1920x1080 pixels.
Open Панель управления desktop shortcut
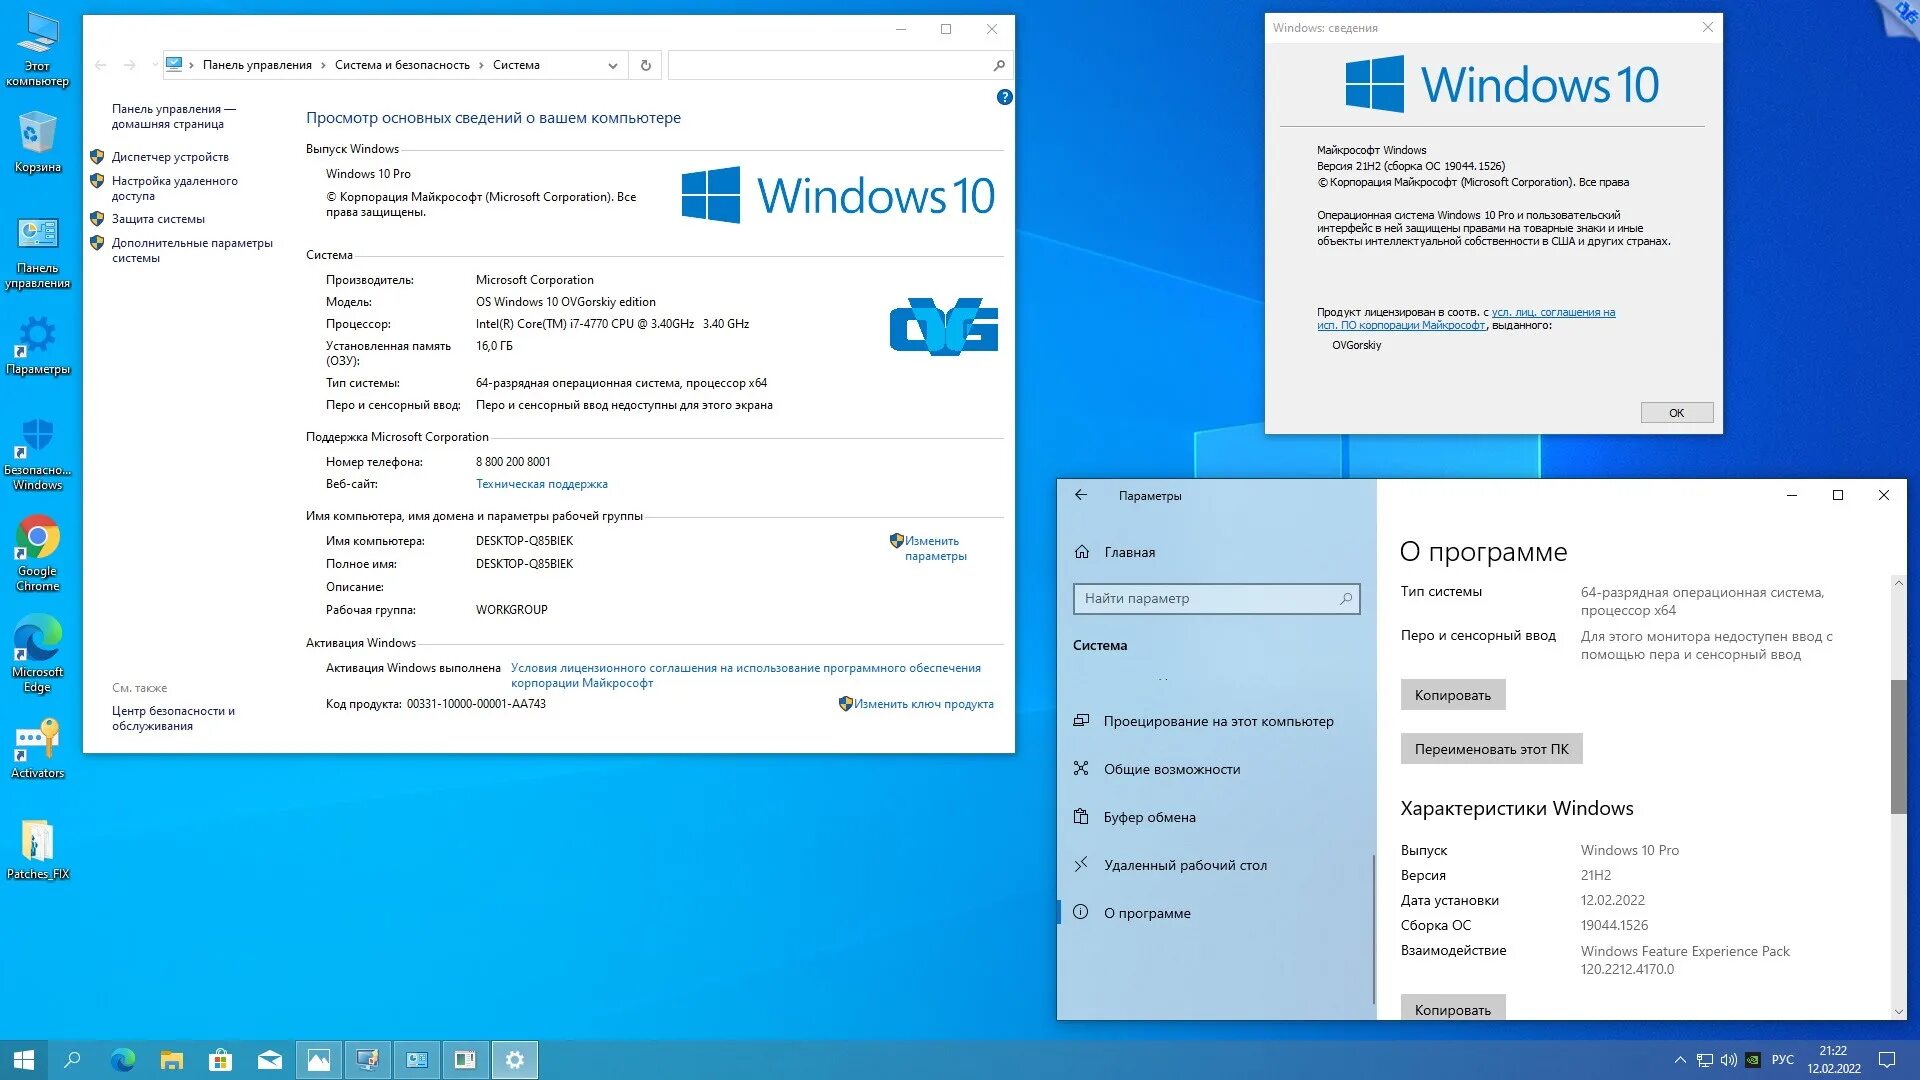coord(37,253)
